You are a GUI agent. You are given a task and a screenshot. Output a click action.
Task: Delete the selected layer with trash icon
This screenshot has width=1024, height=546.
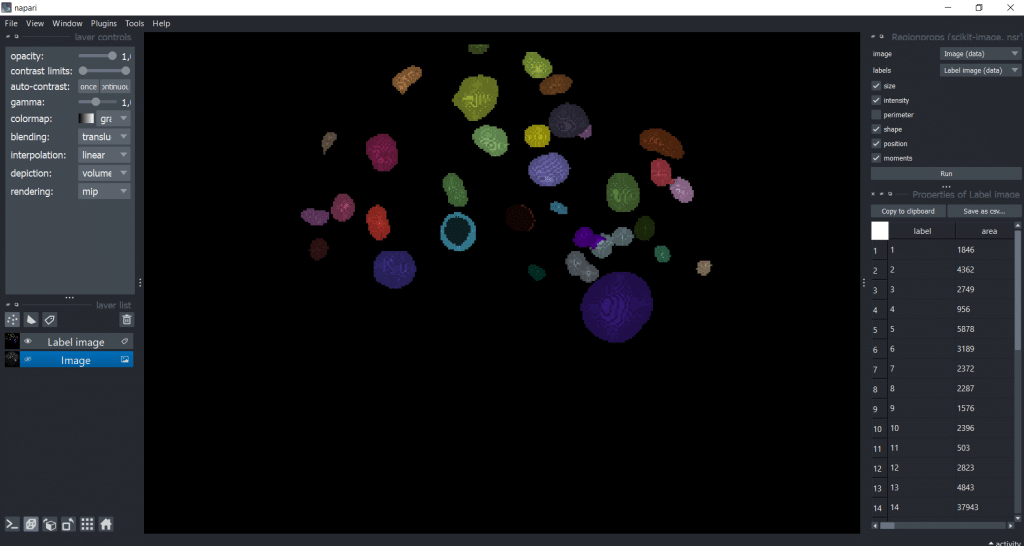(126, 320)
